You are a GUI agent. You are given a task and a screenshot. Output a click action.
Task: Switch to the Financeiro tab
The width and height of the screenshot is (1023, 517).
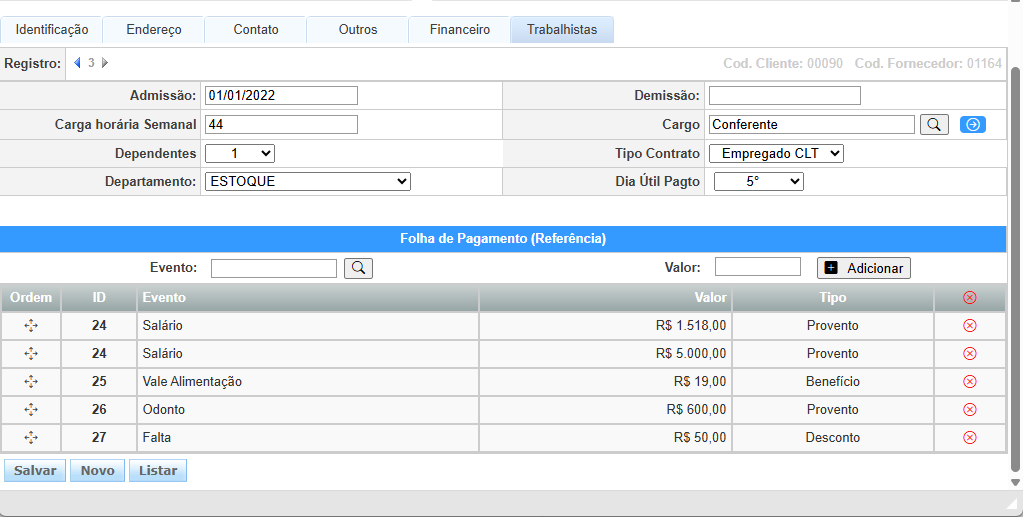[460, 30]
